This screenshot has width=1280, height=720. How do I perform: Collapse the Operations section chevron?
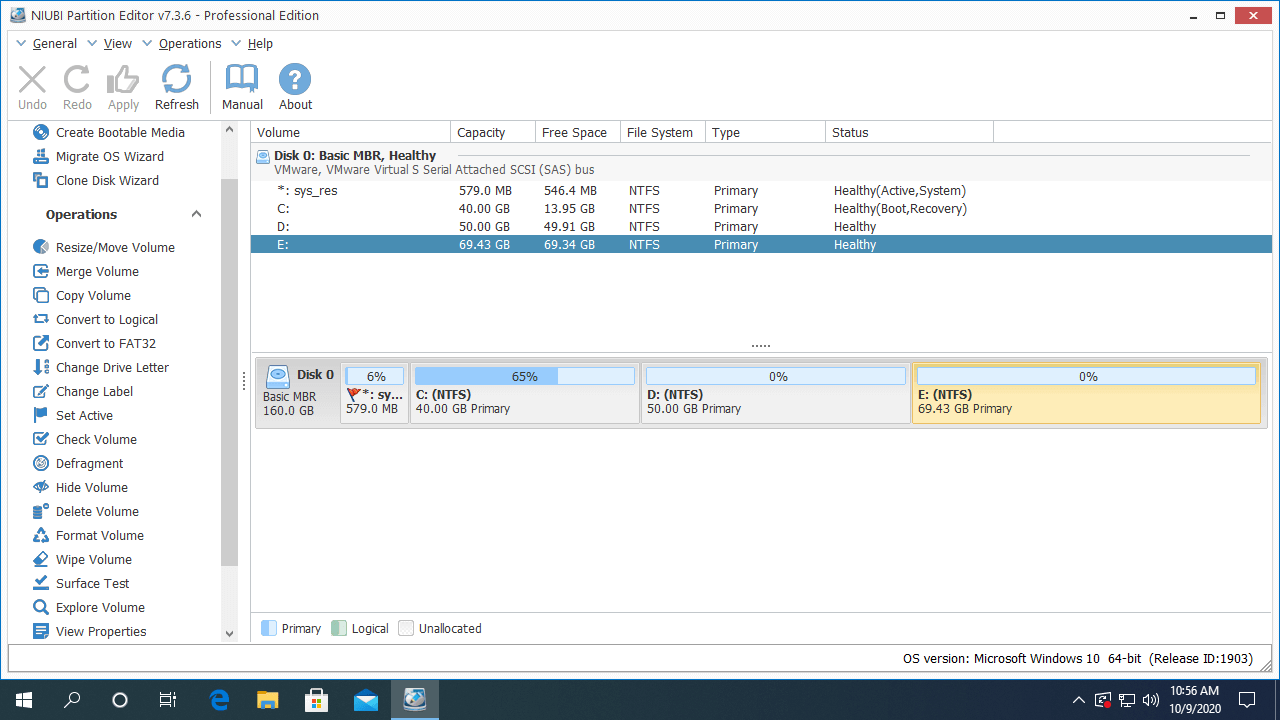click(196, 214)
